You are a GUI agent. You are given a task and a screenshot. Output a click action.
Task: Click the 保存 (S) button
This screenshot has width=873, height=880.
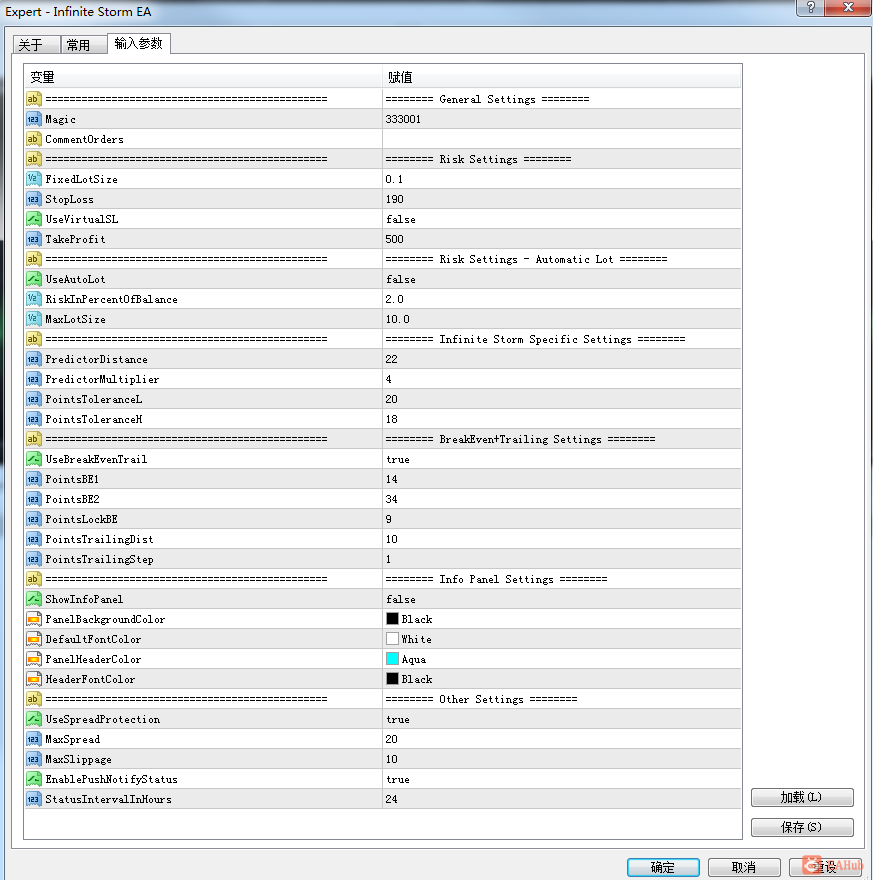[802, 827]
